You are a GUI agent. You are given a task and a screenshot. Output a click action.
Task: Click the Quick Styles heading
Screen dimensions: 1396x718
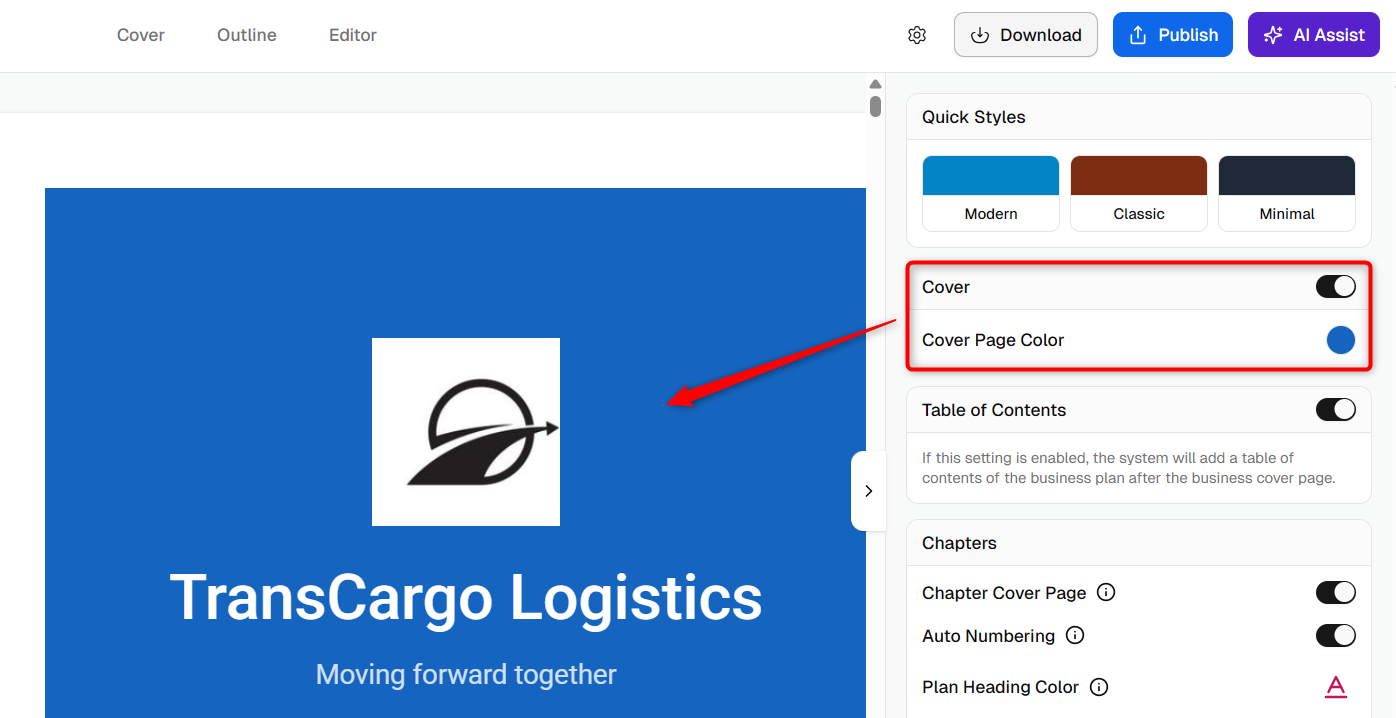pyautogui.click(x=974, y=117)
